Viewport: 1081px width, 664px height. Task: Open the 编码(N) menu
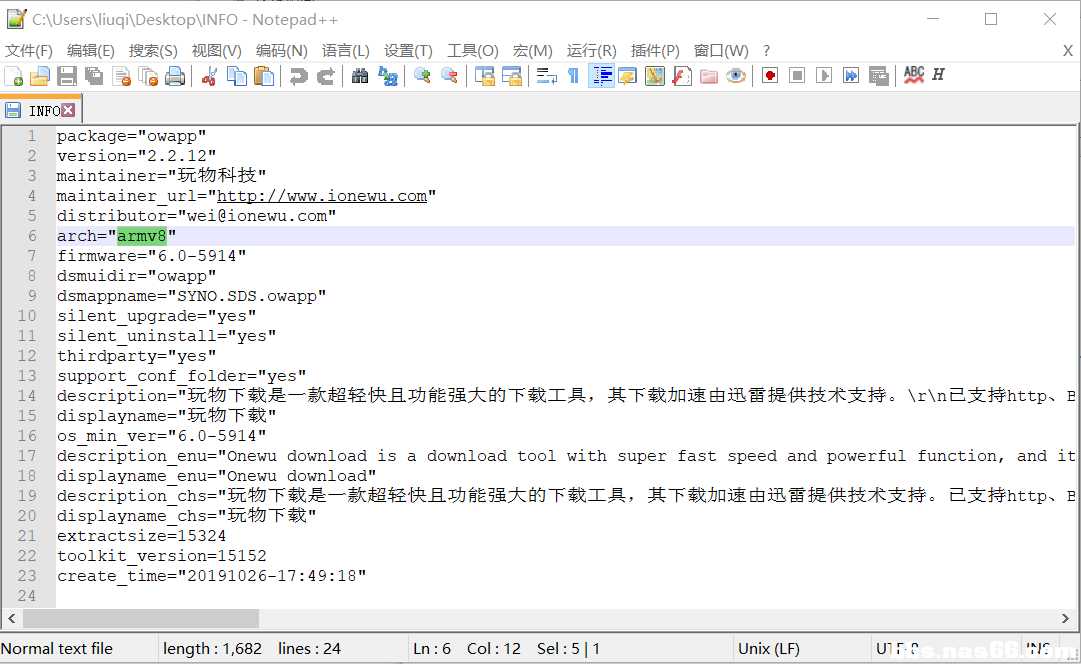(281, 51)
